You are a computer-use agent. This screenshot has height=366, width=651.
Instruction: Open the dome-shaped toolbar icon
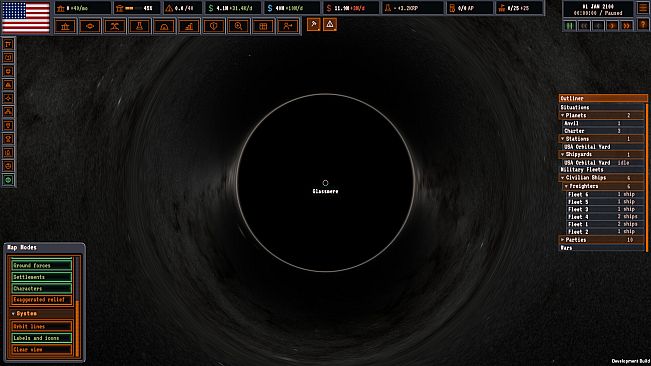tap(164, 26)
